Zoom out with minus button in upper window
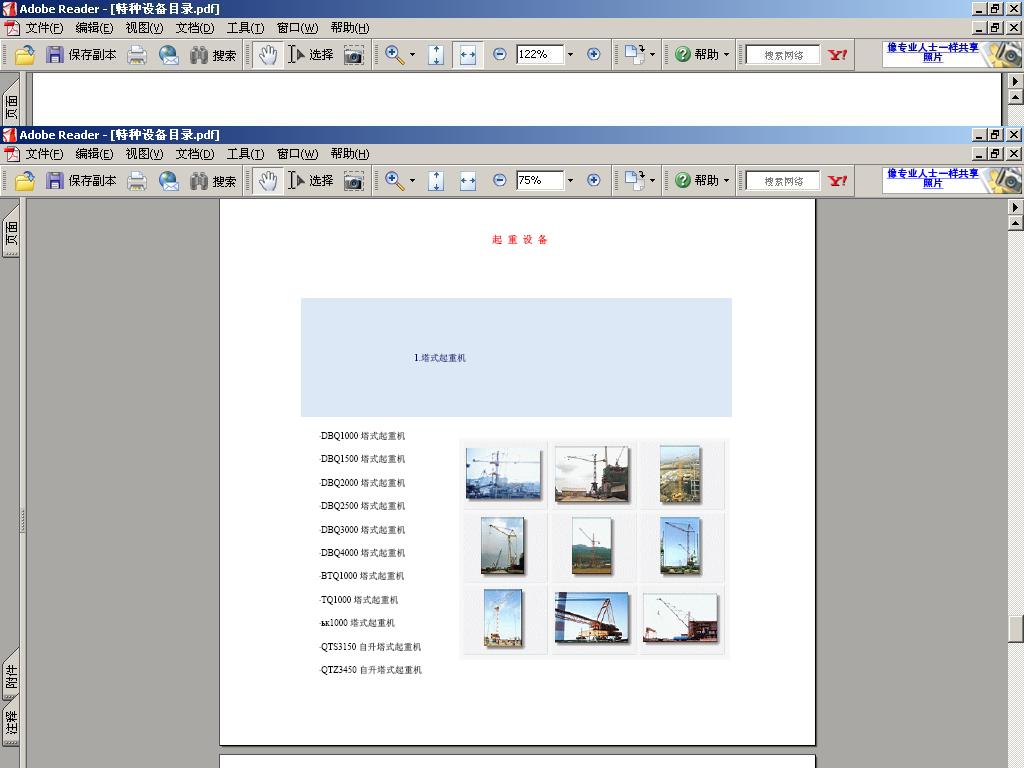The image size is (1024, 768). [x=500, y=54]
